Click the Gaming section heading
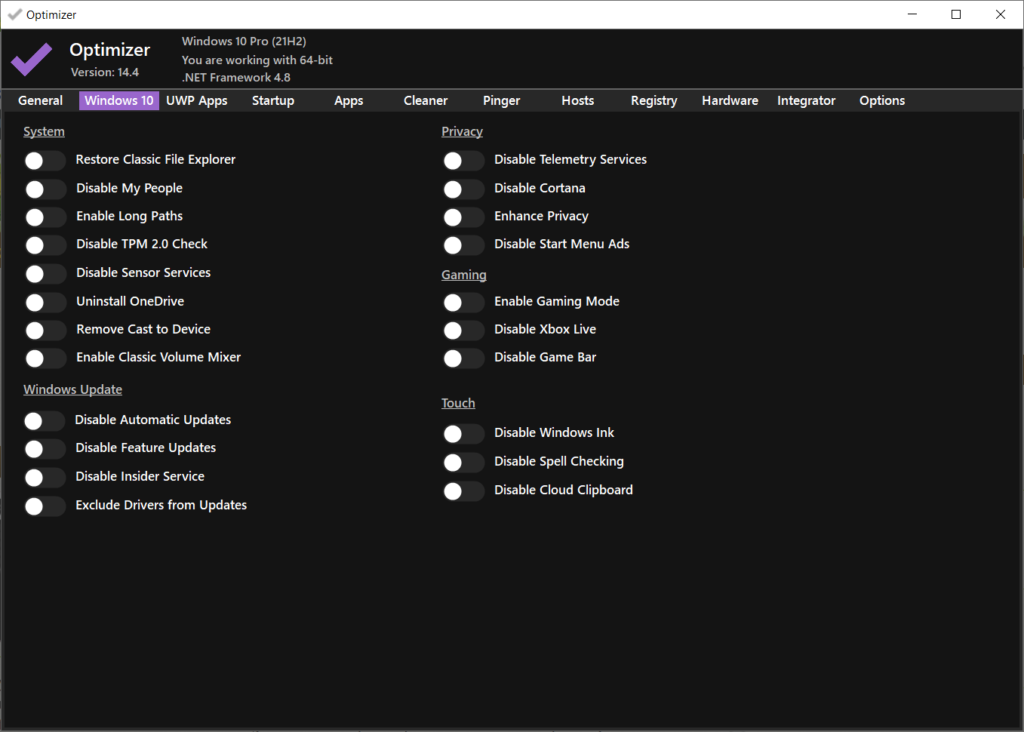 click(x=464, y=275)
